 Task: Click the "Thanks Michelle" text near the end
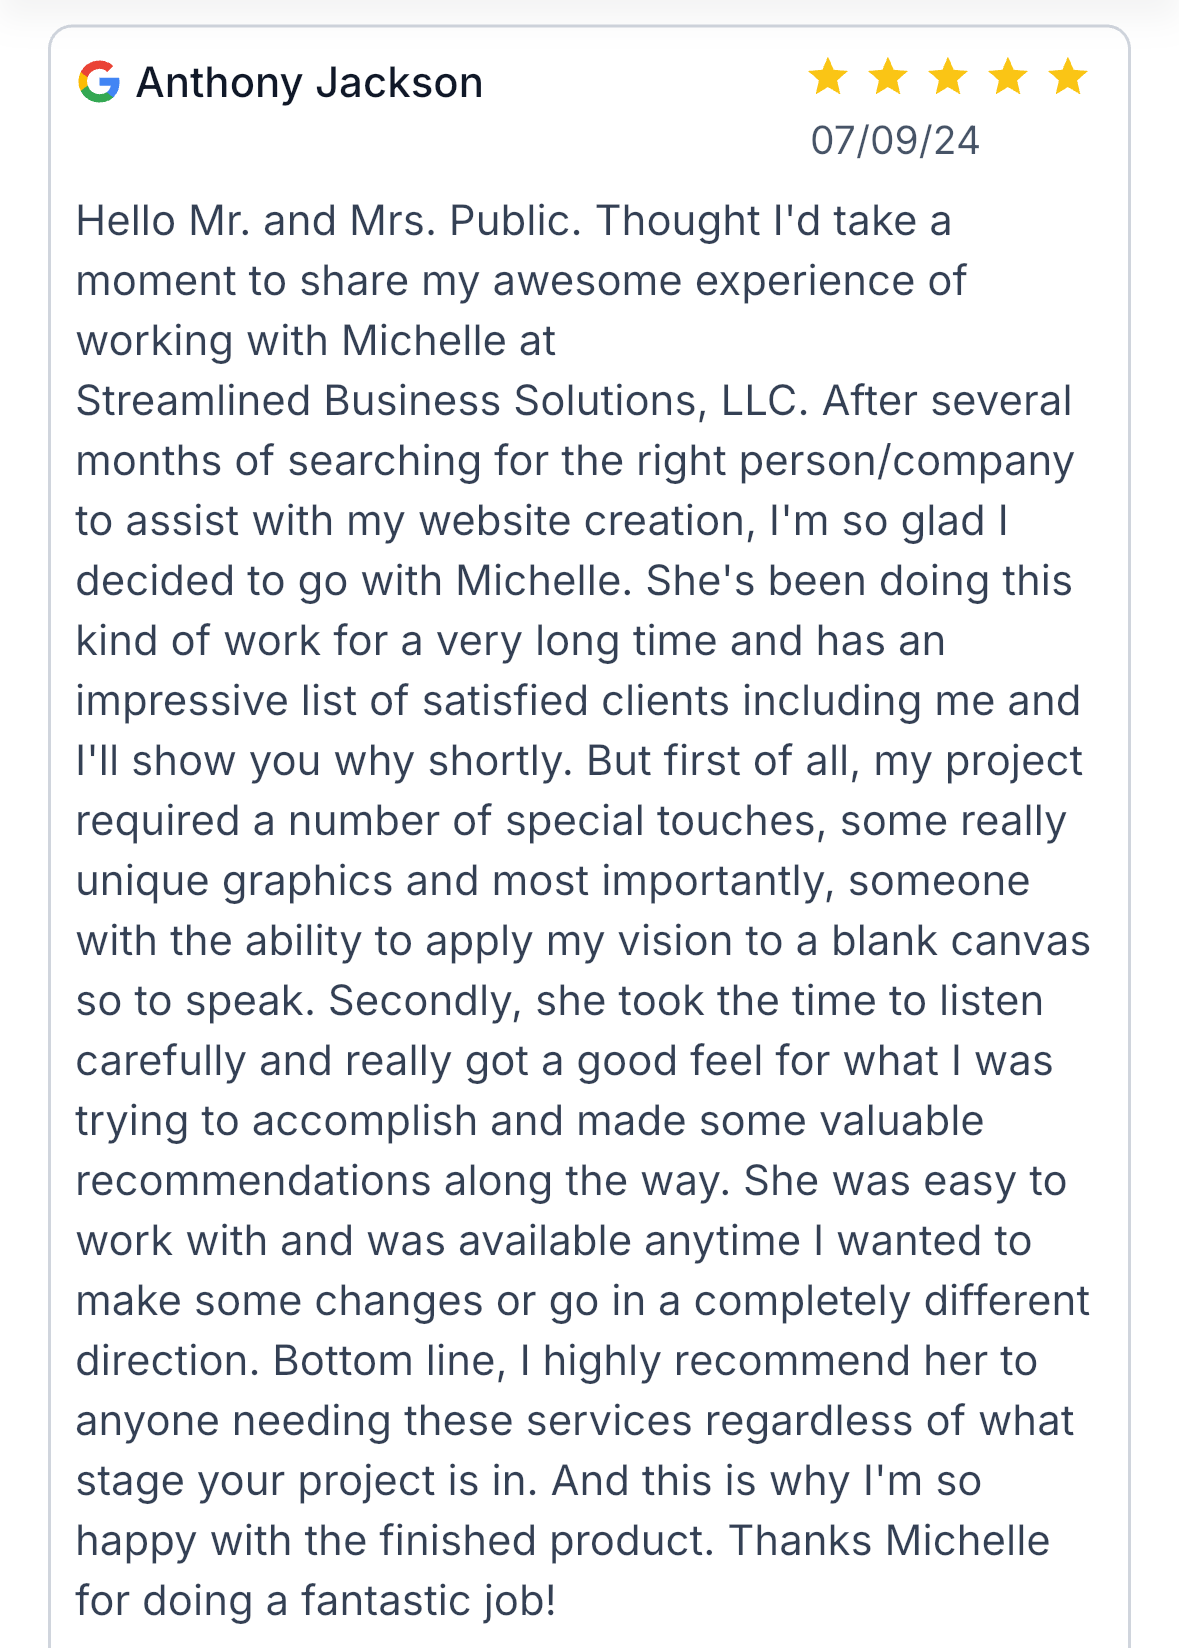889,1541
